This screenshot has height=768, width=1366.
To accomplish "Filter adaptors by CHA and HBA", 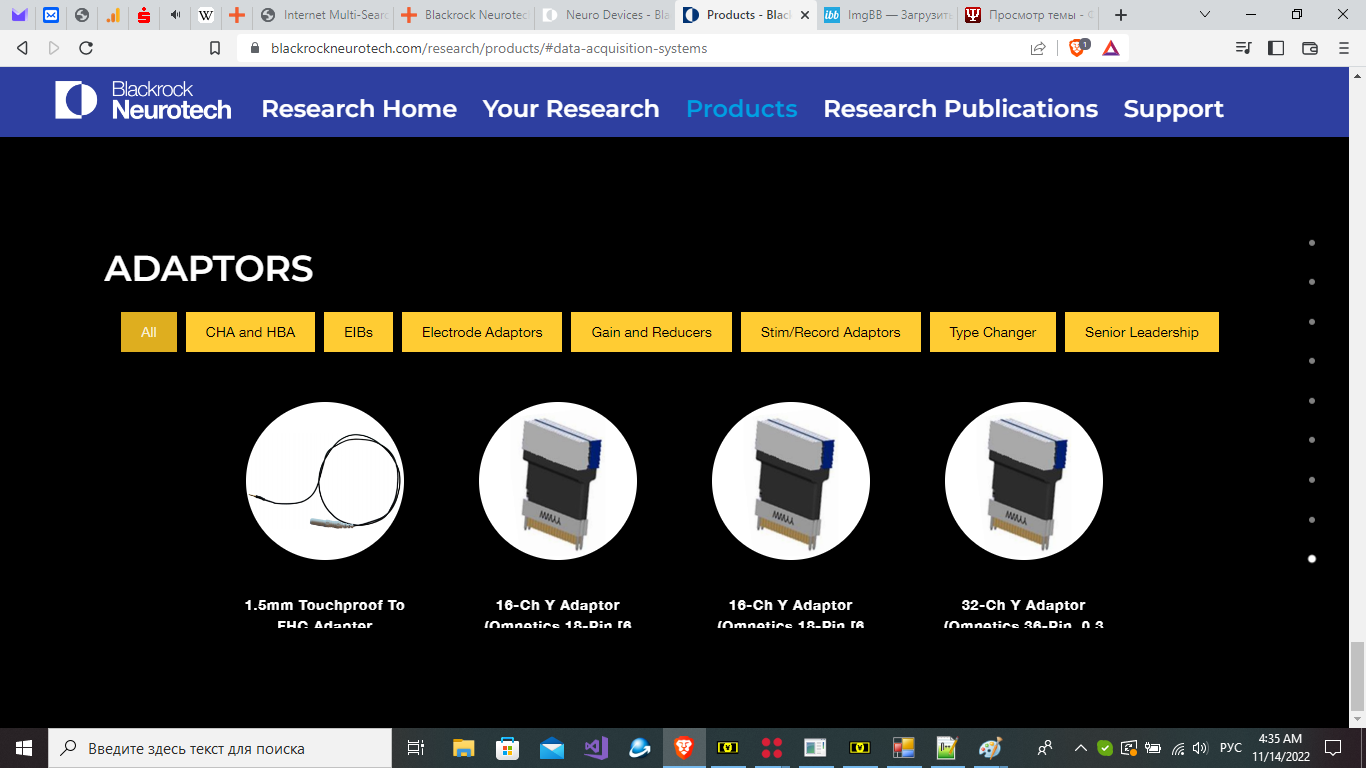I will (250, 332).
